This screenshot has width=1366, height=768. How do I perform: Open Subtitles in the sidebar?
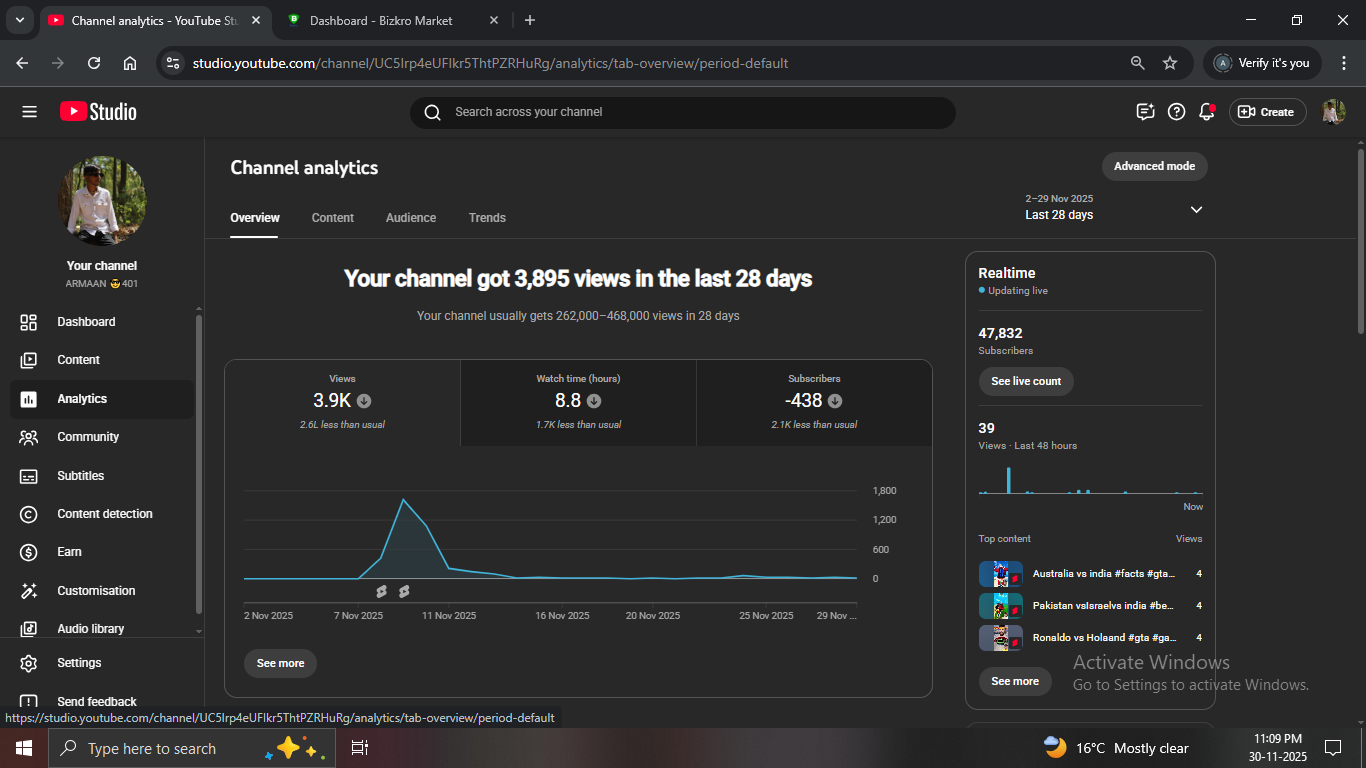coord(80,476)
